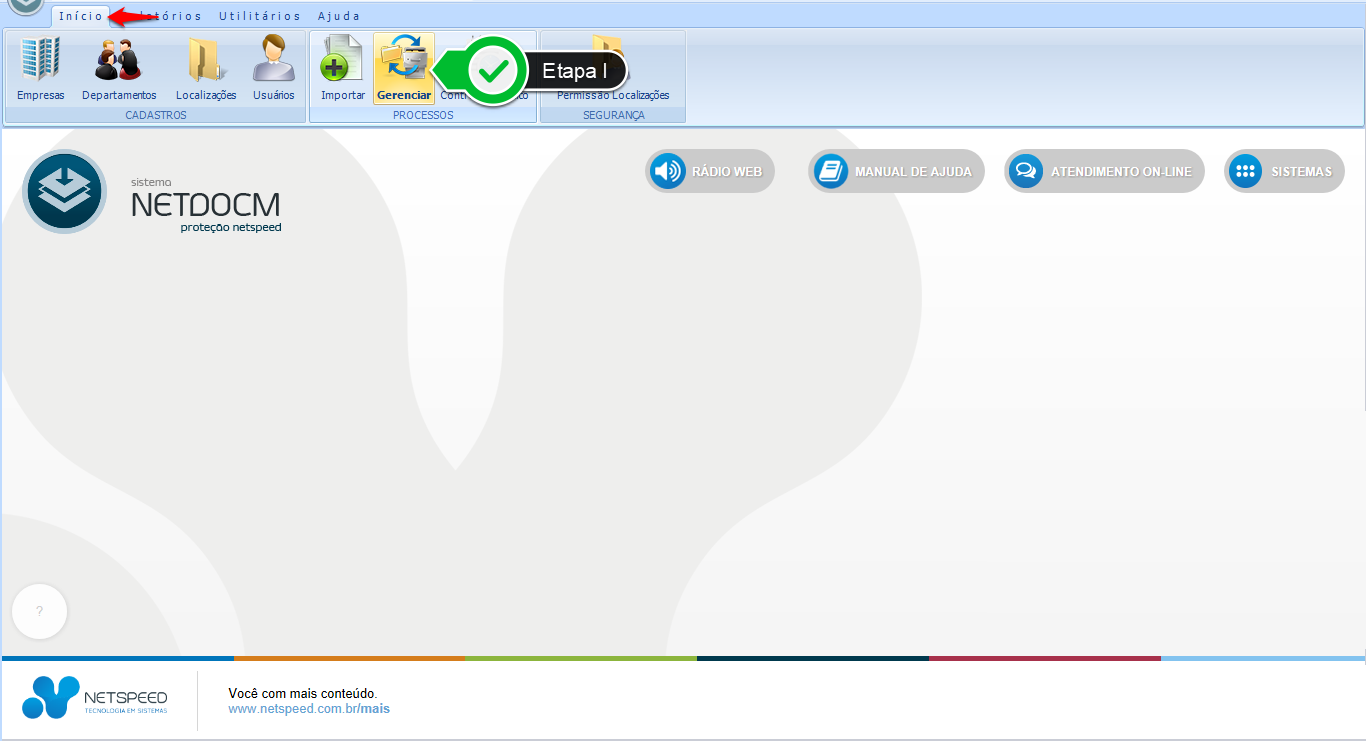Open the Ajuda tab
This screenshot has width=1366, height=741.
point(339,16)
